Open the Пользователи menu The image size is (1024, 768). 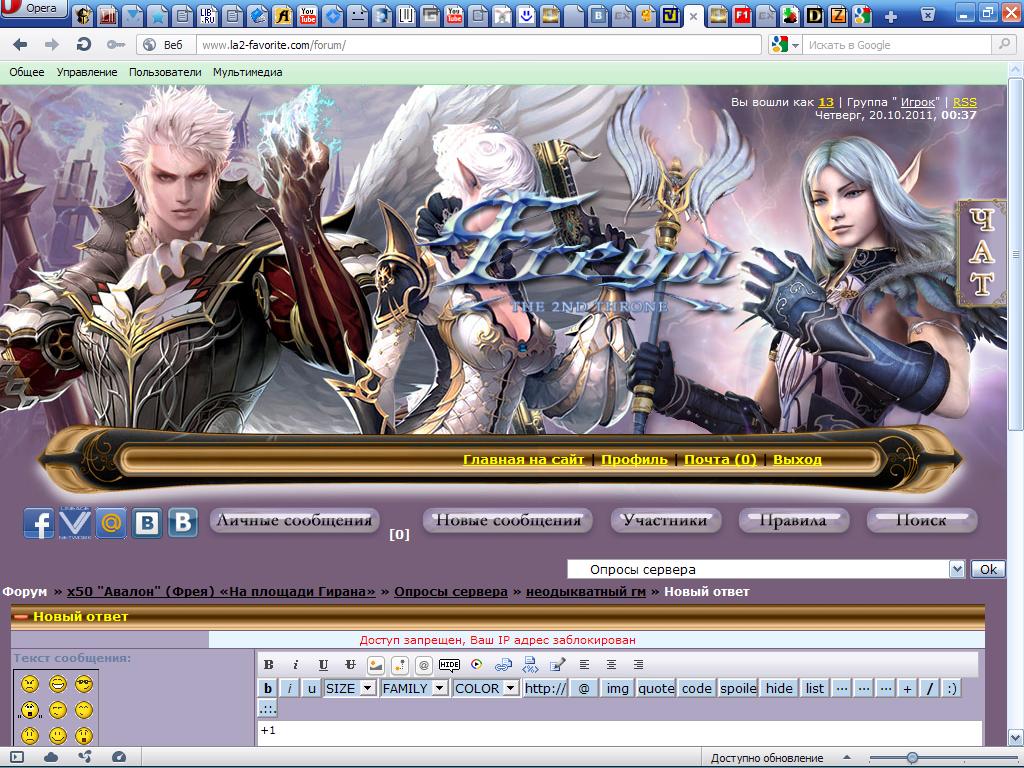(x=165, y=72)
